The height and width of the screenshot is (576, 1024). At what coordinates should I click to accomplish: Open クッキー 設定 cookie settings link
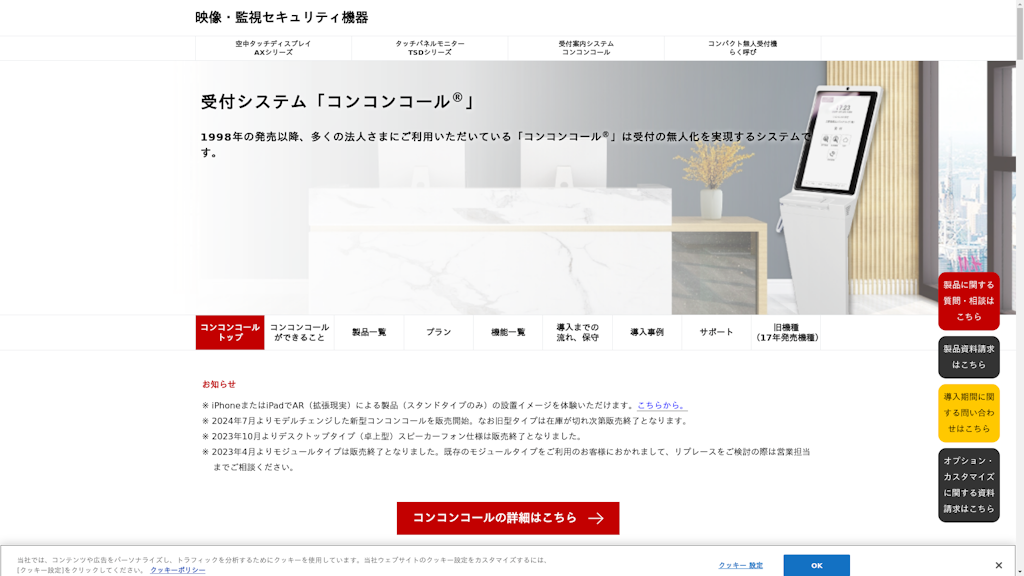(740, 565)
